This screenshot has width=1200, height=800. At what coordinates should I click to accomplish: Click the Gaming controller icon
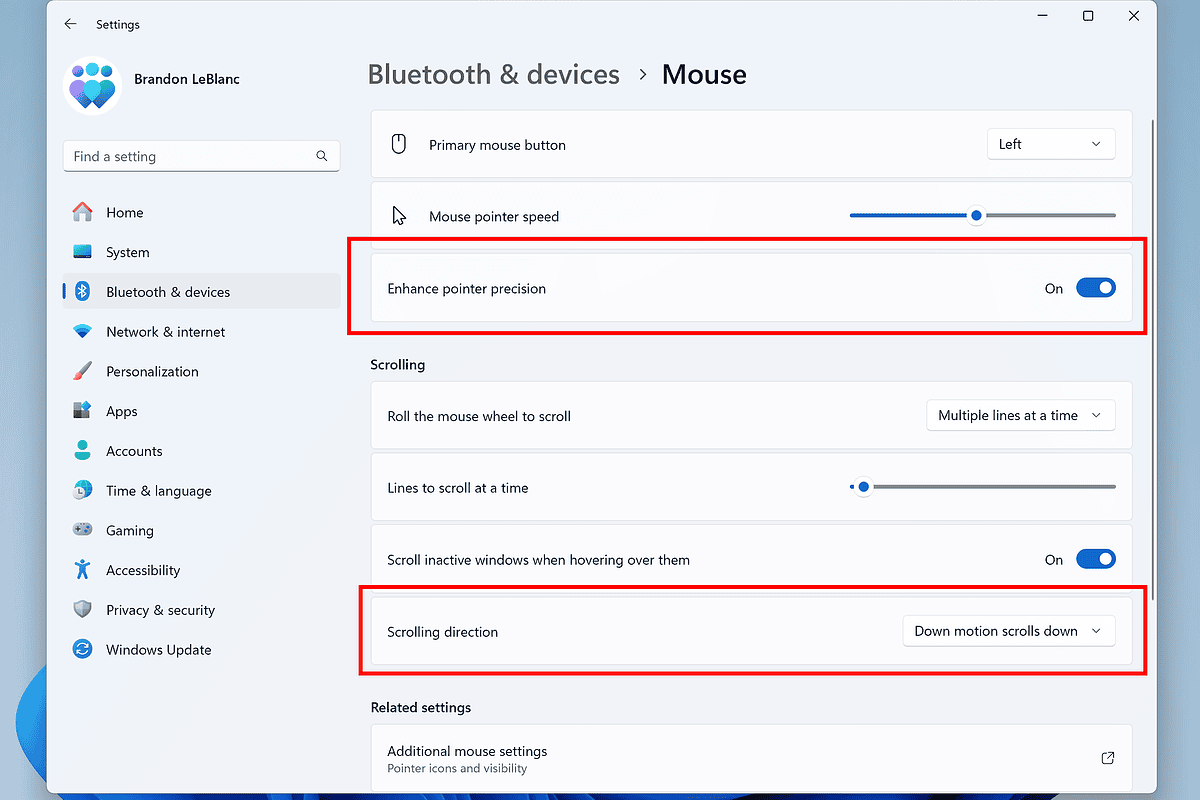click(83, 530)
